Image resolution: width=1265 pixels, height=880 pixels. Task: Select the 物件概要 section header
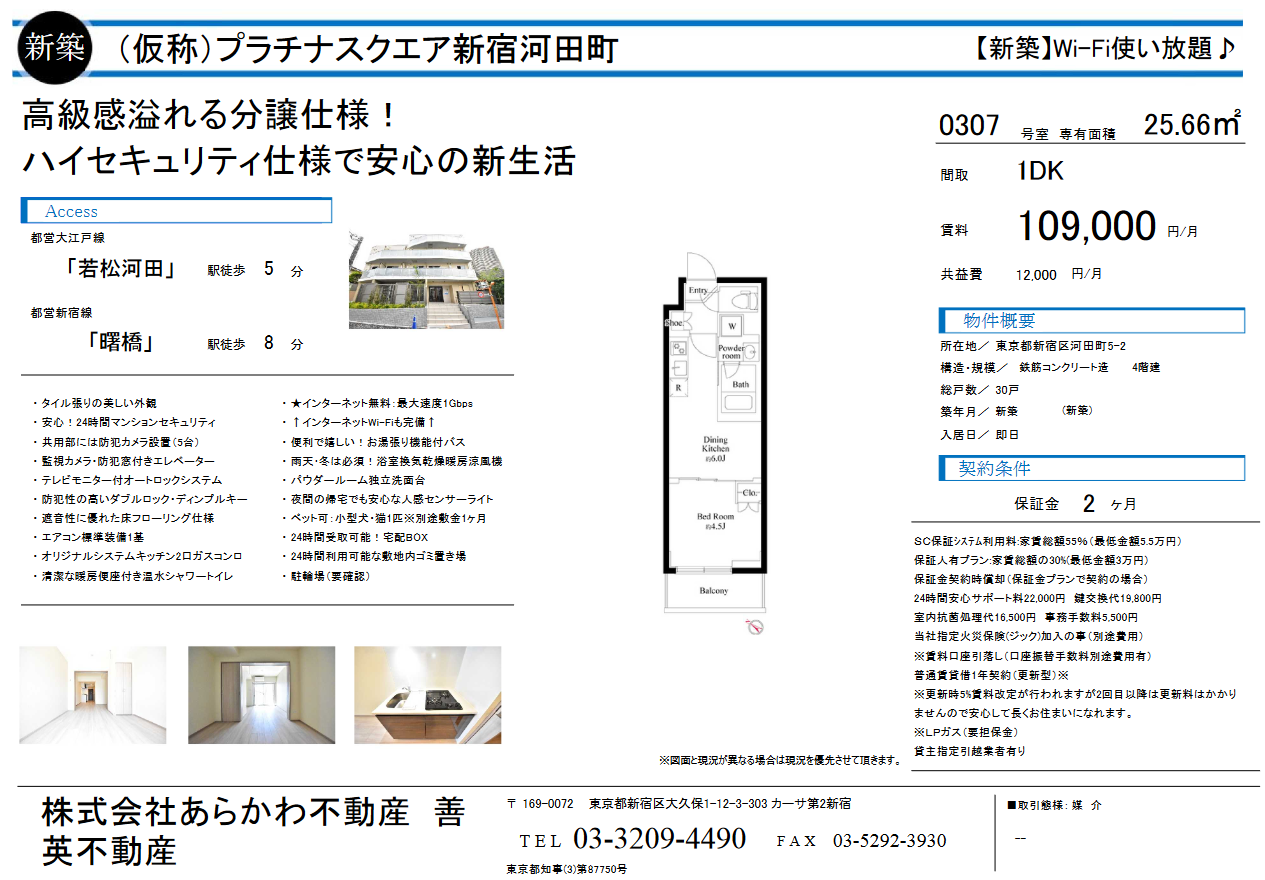tap(1092, 321)
